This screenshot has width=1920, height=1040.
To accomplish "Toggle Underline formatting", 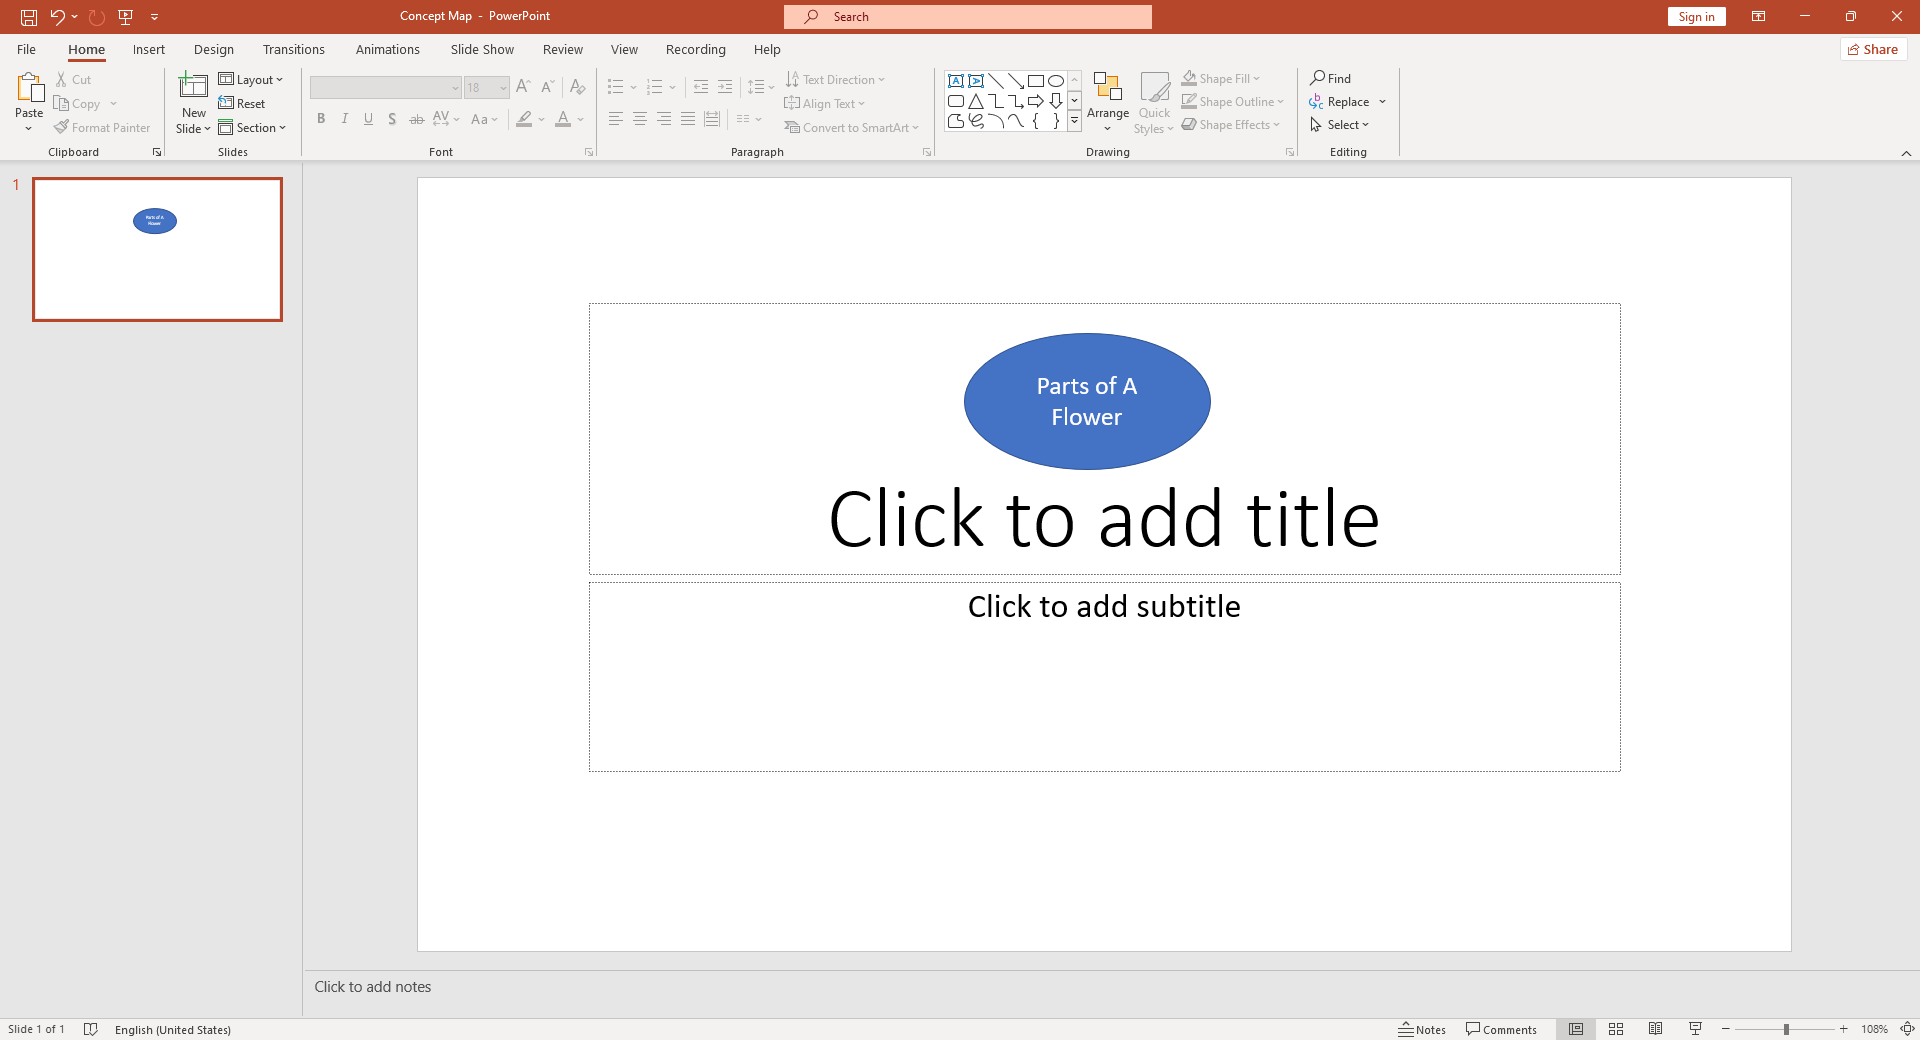I will [x=369, y=119].
